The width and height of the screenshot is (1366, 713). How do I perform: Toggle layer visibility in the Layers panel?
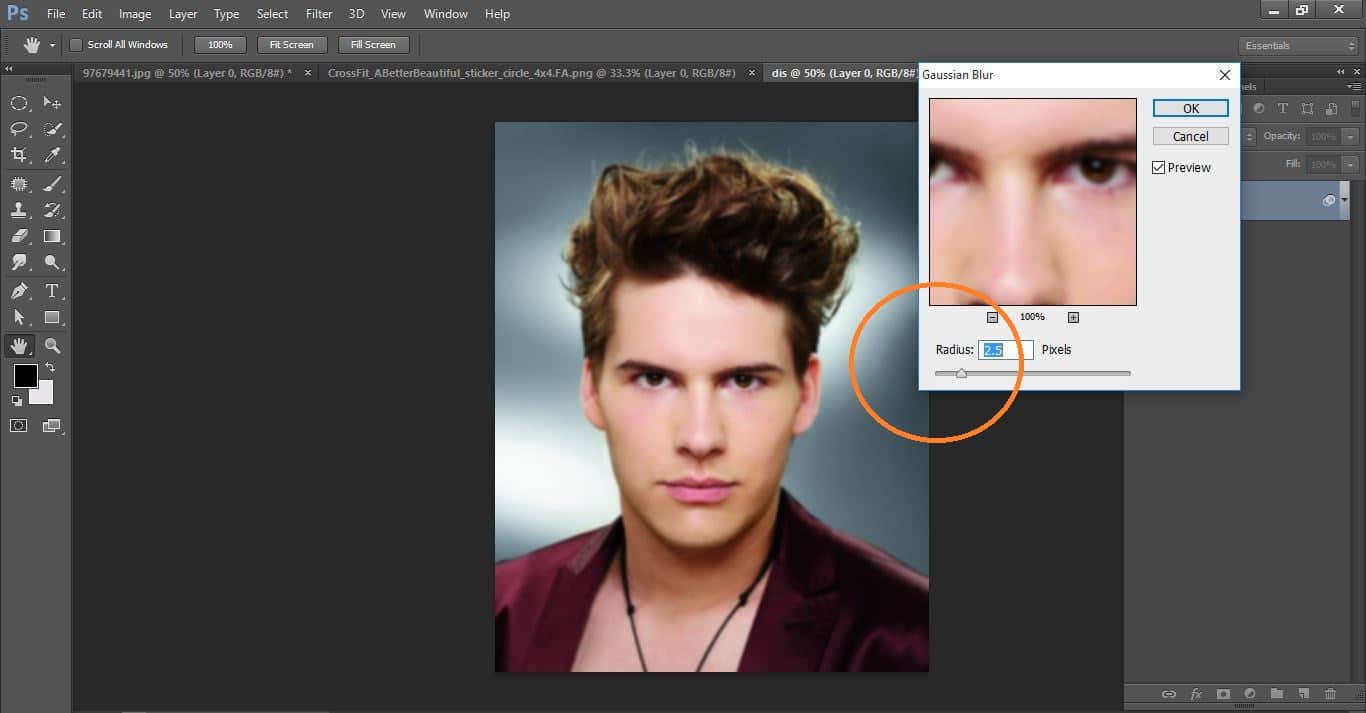point(1329,200)
